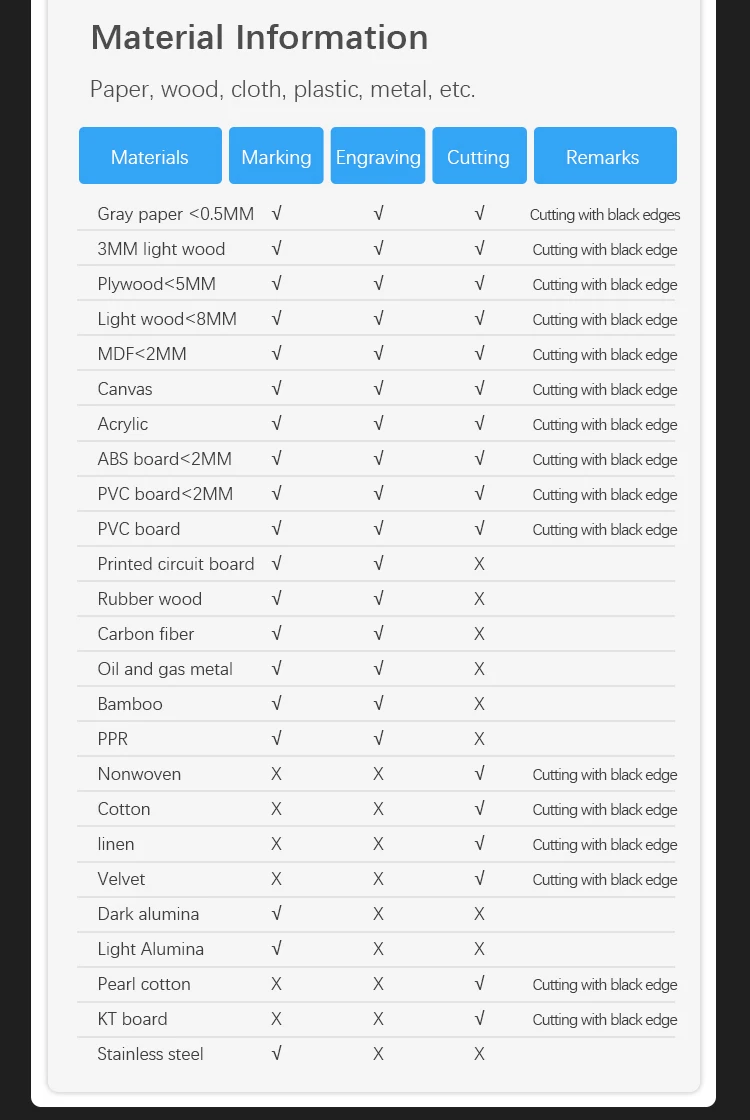Click the Cutting X for Printed circuit board
The image size is (750, 1120).
(x=479, y=564)
